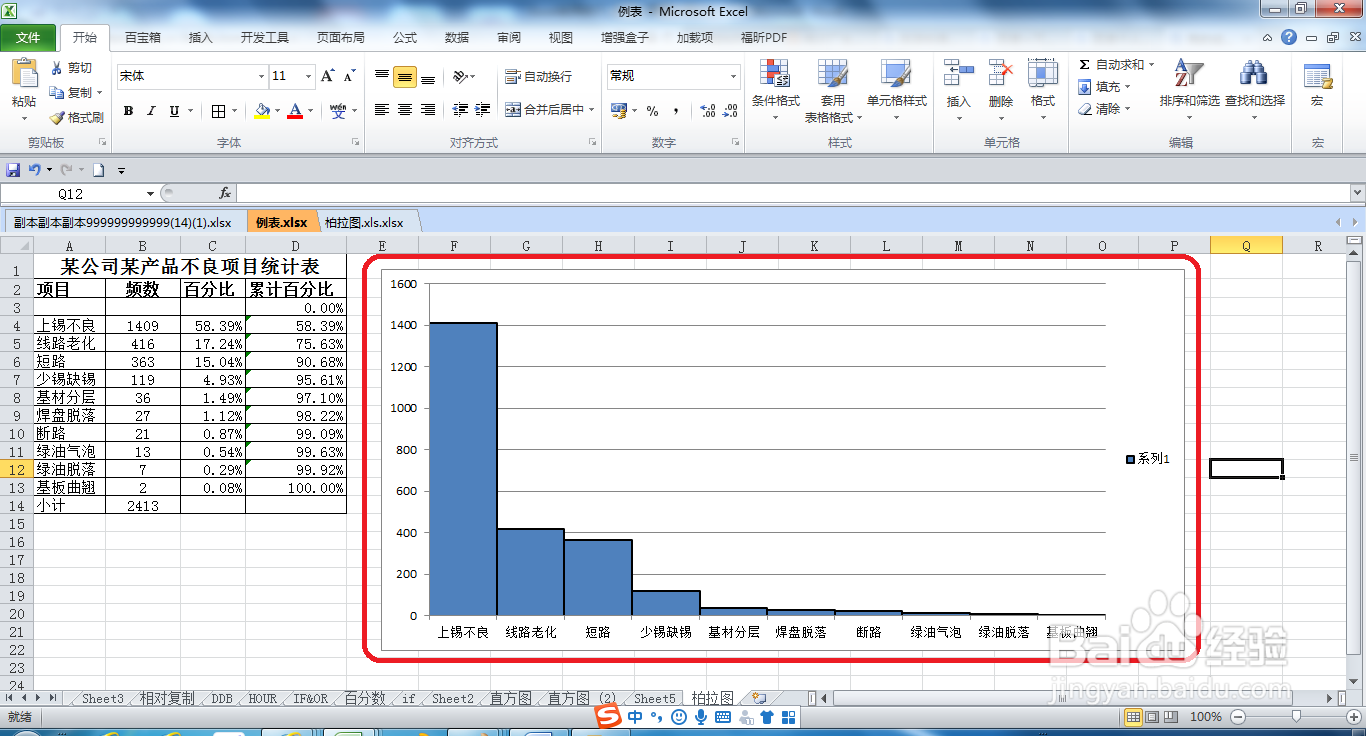Click Save icon in quick access toolbar
1366x736 pixels.
coord(13,170)
